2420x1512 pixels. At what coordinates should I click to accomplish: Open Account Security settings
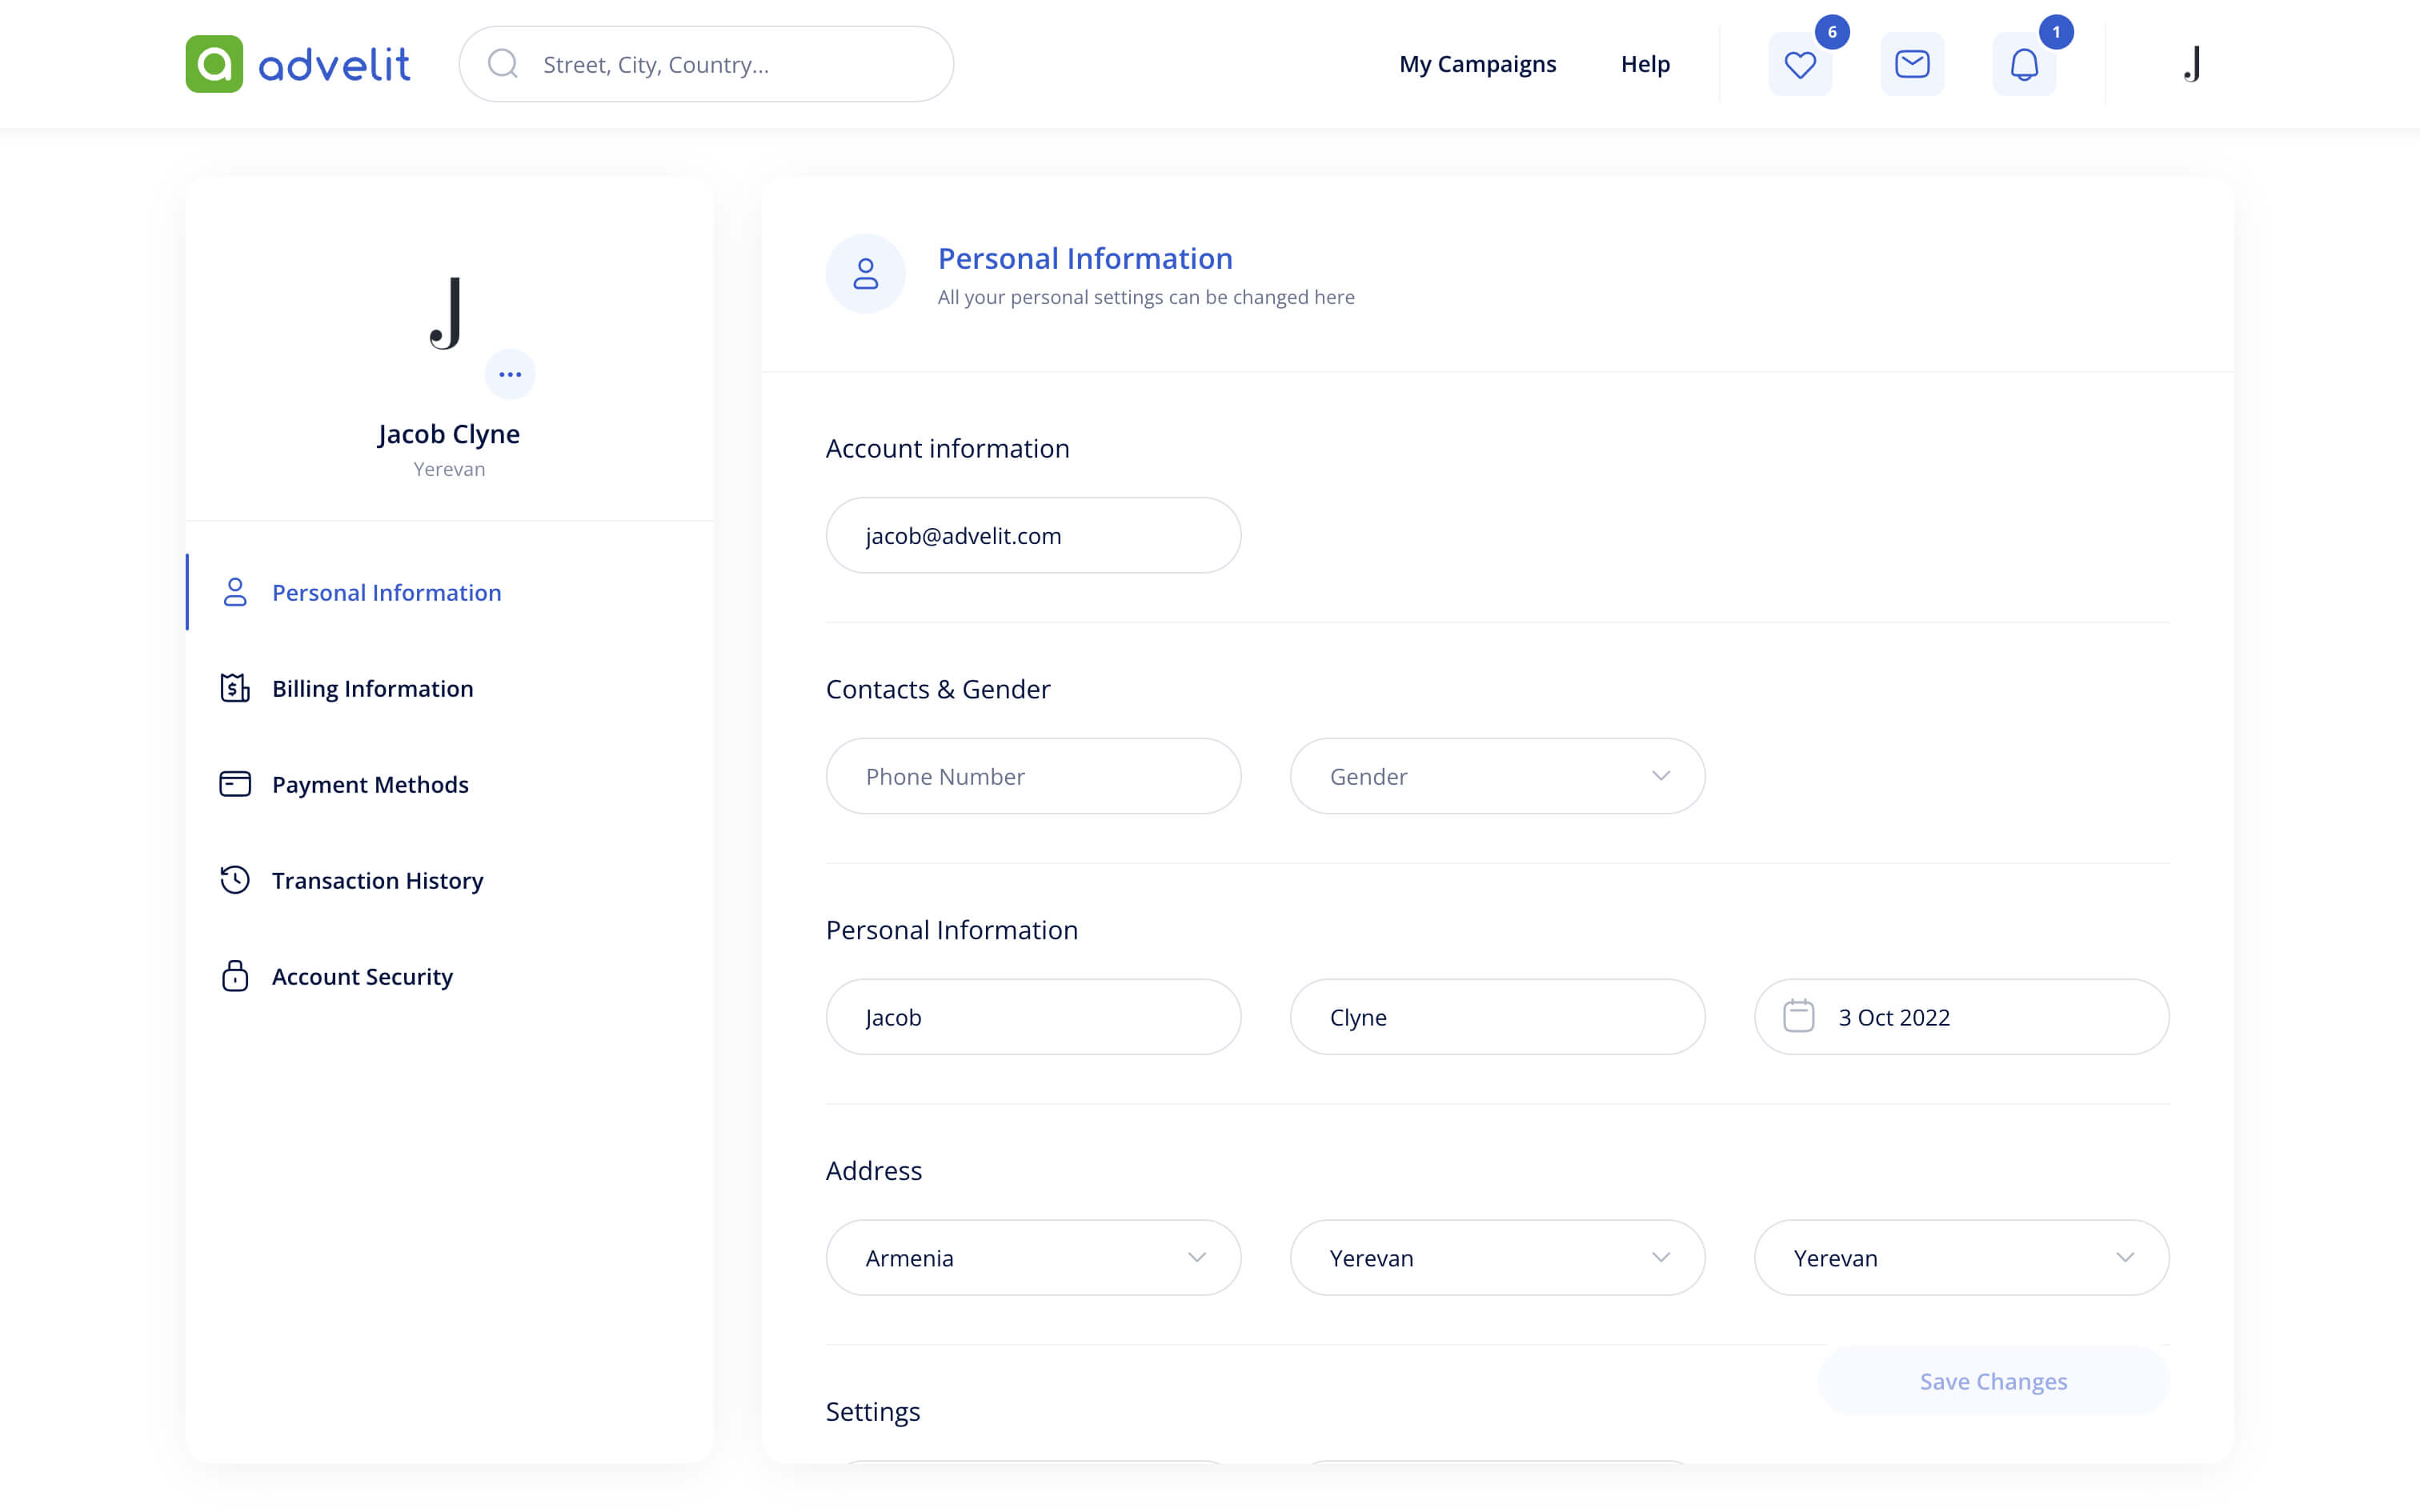click(x=362, y=976)
